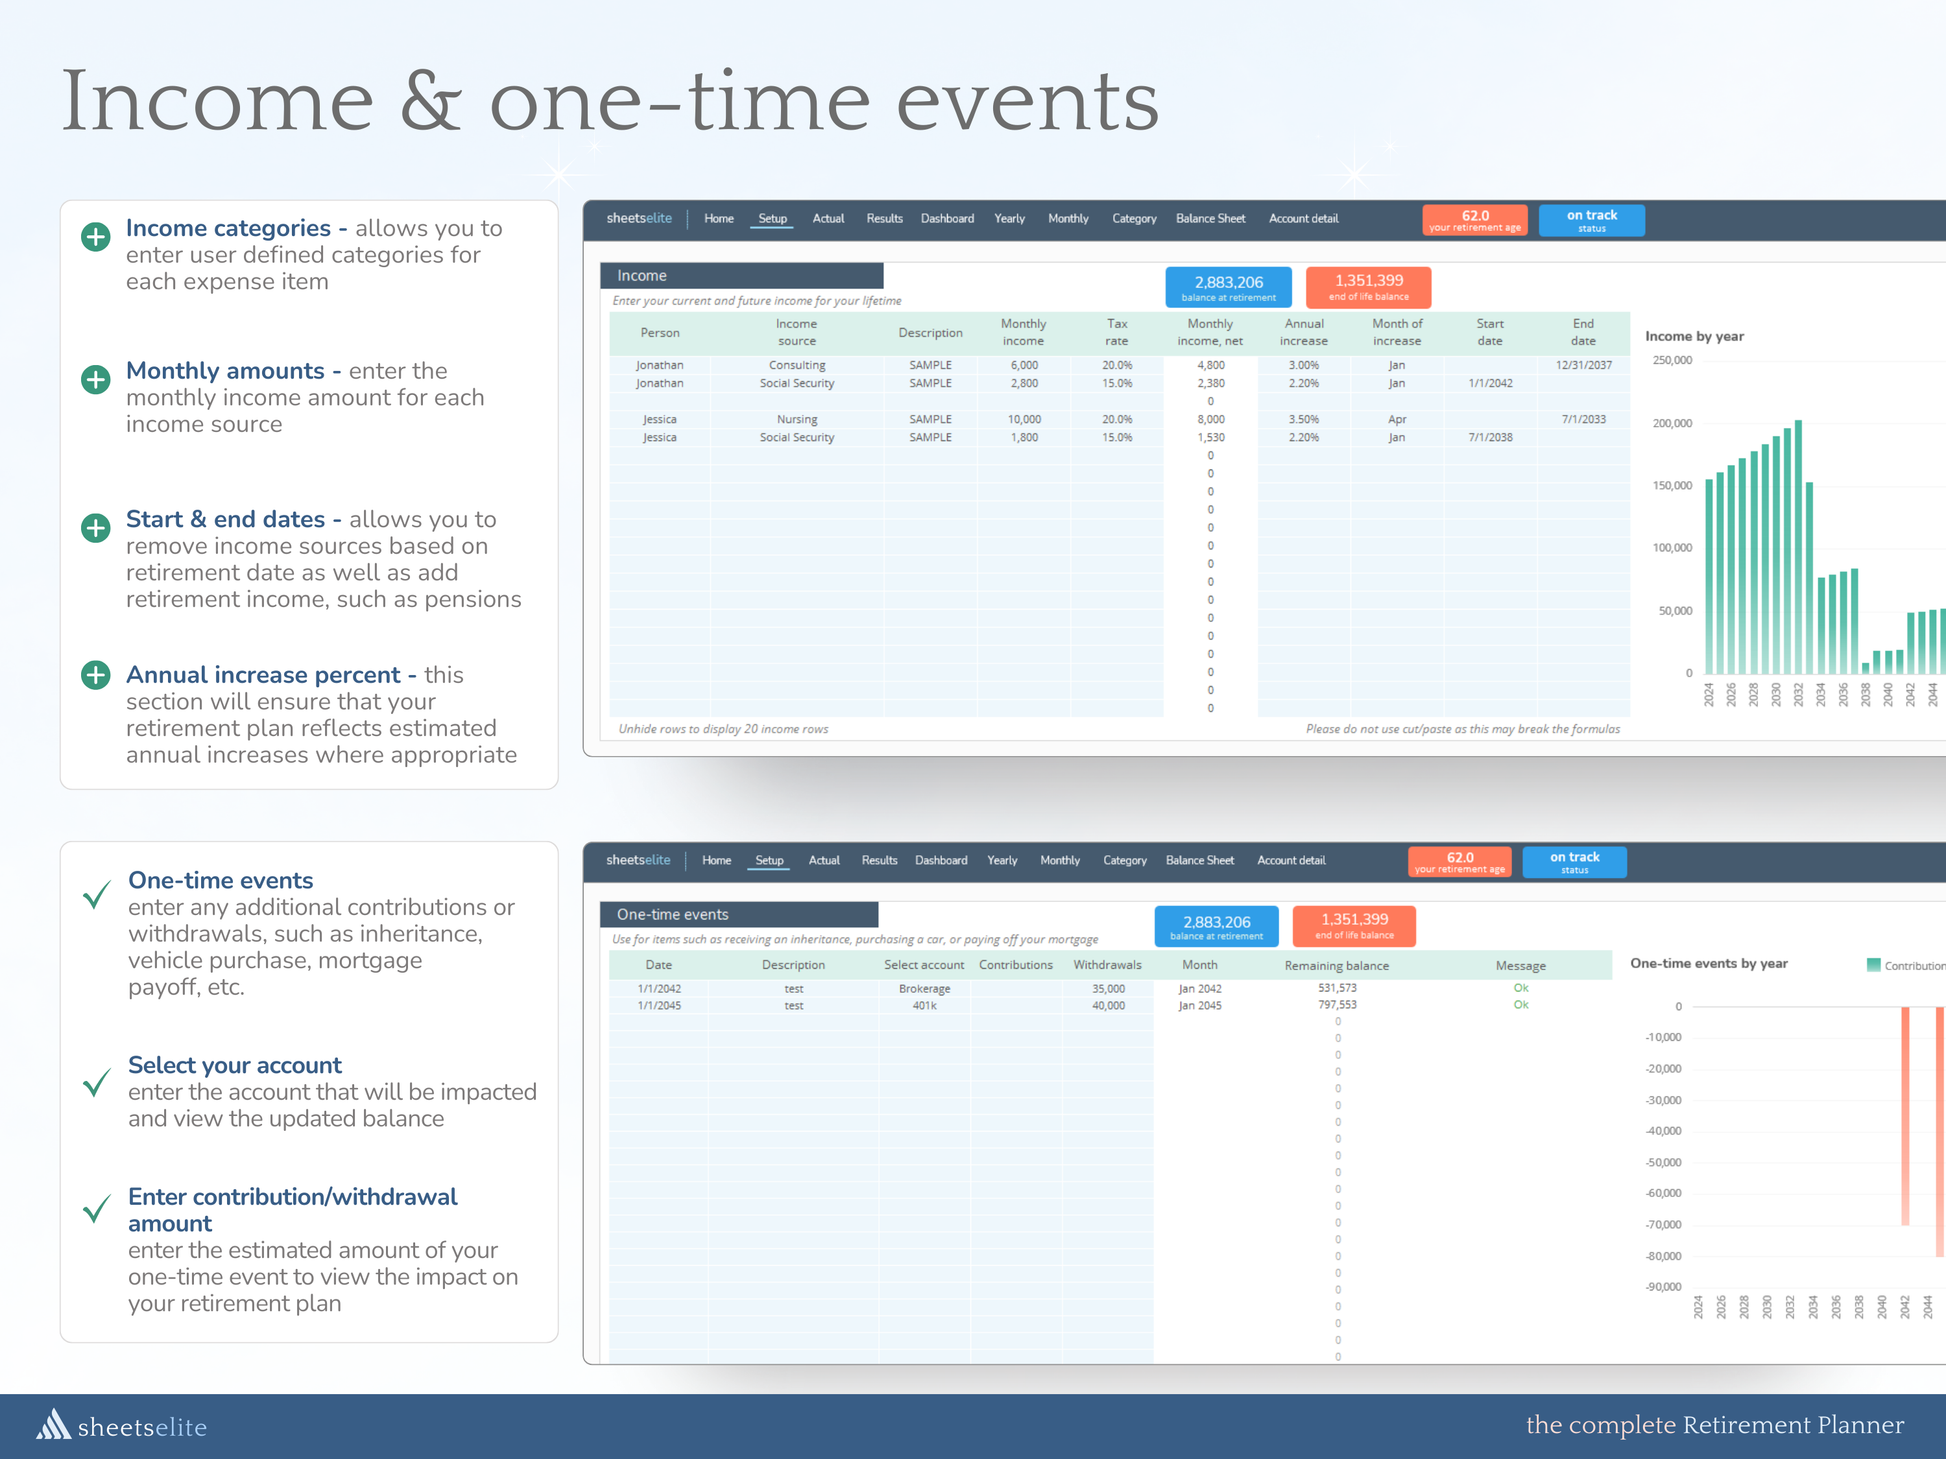Open the Actual tab in the Income sheet
The width and height of the screenshot is (1946, 1459).
tap(828, 218)
